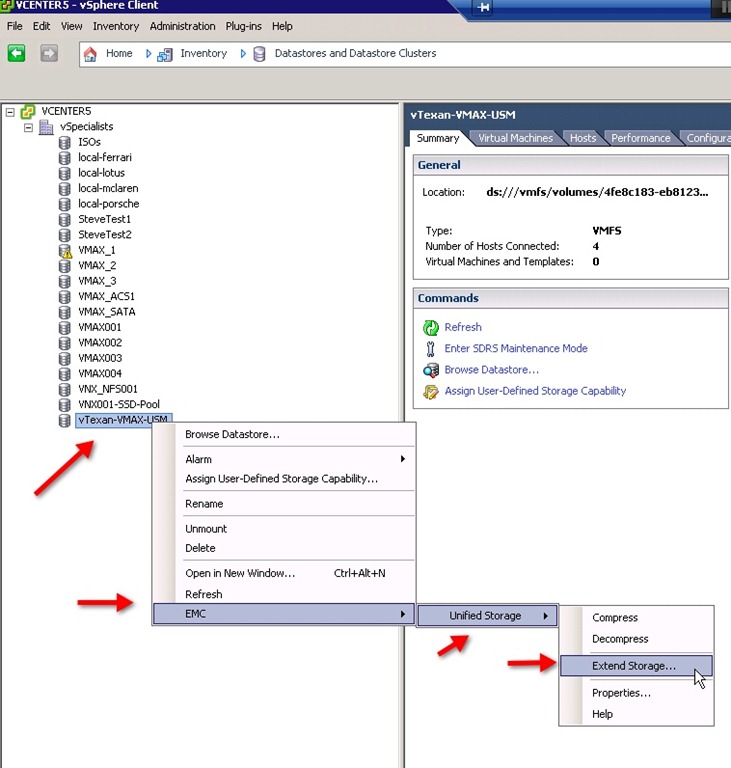Collapse the vSpecialists datacenter node
Image resolution: width=731 pixels, height=768 pixels.
point(29,127)
